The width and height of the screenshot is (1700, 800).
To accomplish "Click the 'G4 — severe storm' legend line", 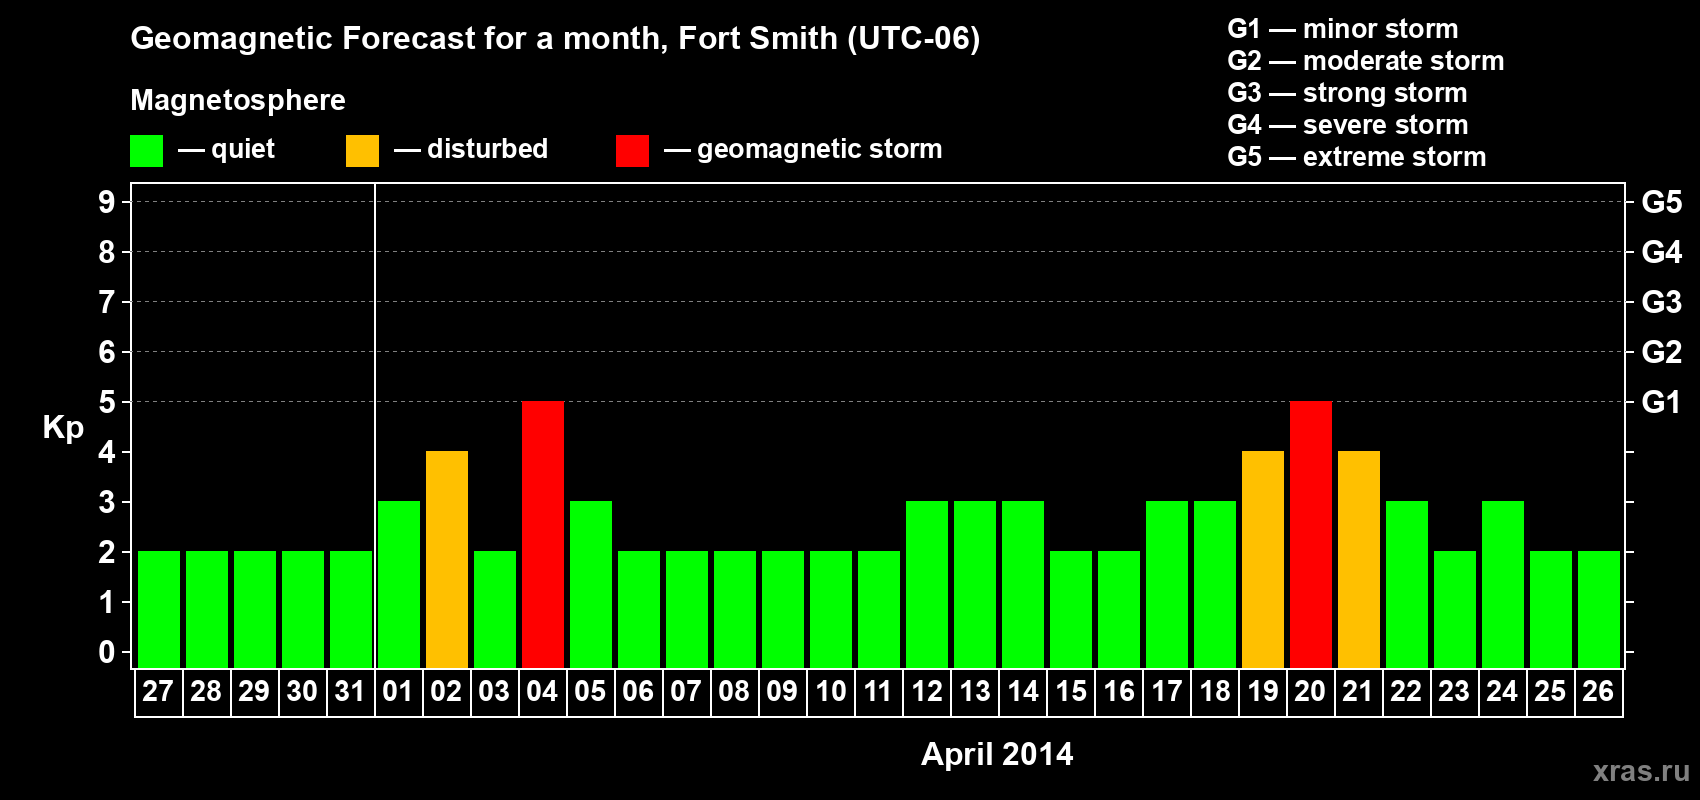I will (x=1348, y=125).
